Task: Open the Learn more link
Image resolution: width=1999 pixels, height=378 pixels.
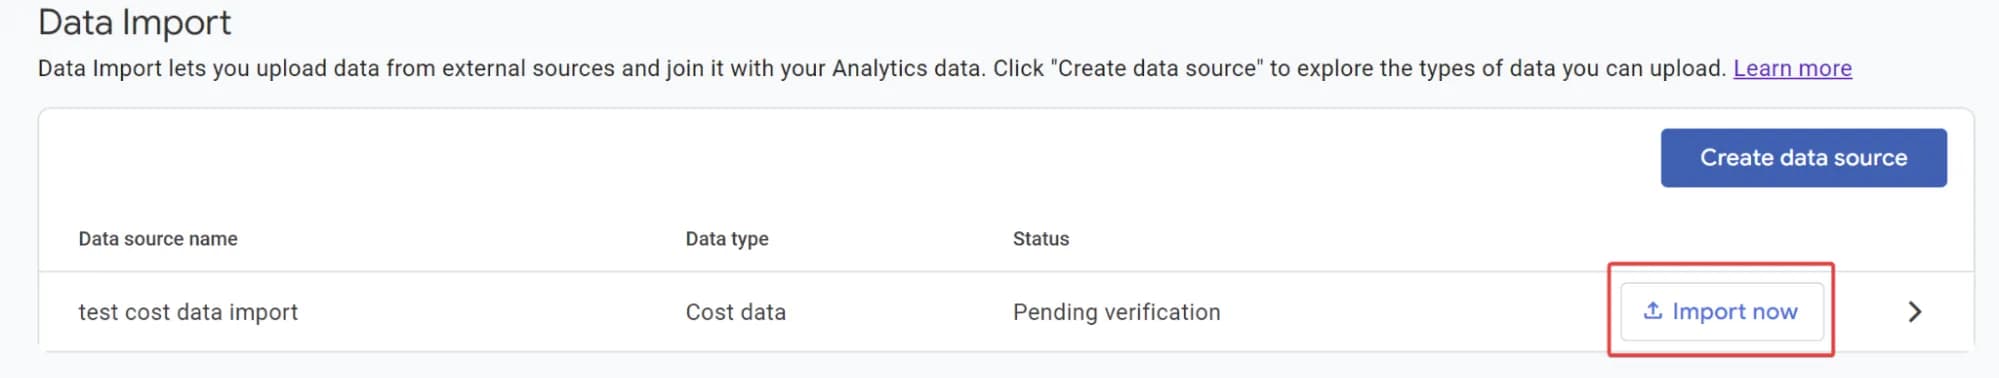Action: (1792, 68)
